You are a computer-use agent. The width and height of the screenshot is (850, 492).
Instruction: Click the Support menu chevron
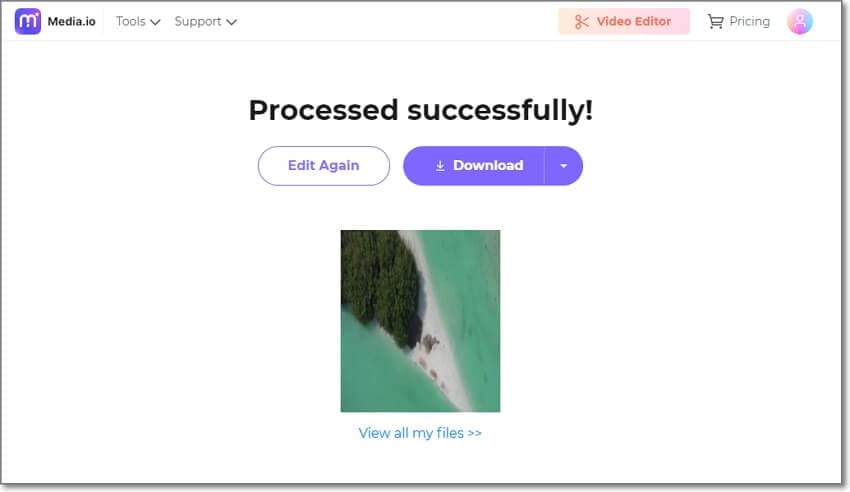click(231, 22)
